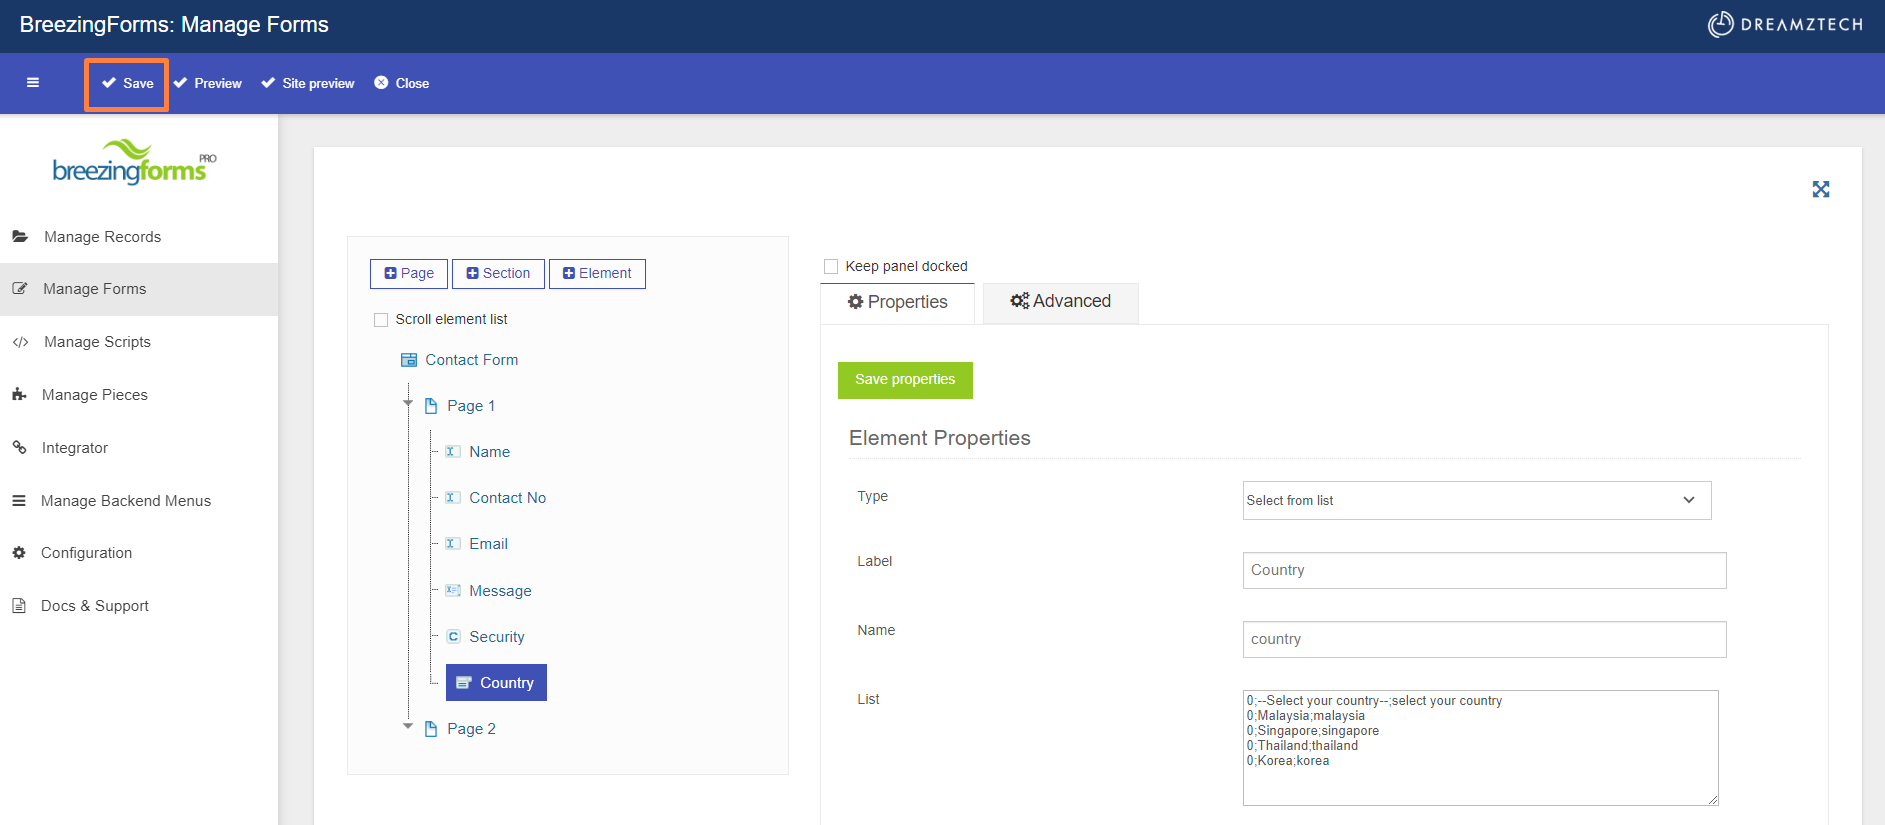This screenshot has height=825, width=1885.
Task: Add a new Element
Action: pos(597,274)
